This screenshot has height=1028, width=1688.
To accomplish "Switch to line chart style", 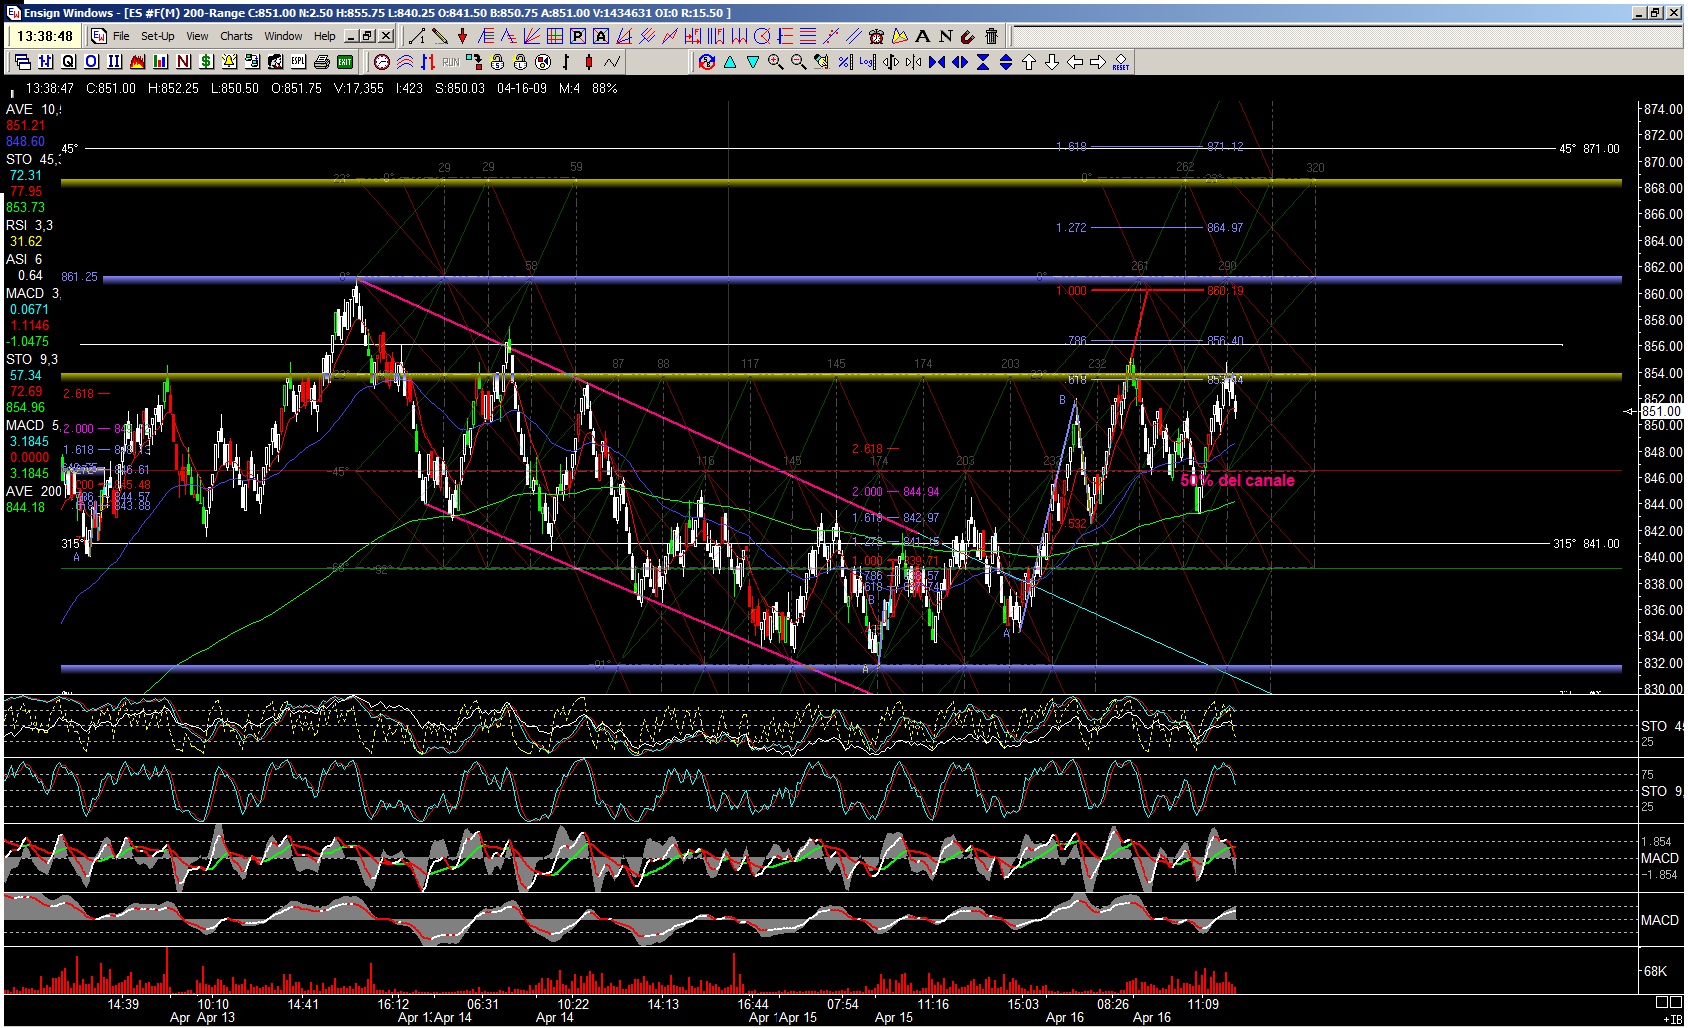I will (612, 62).
